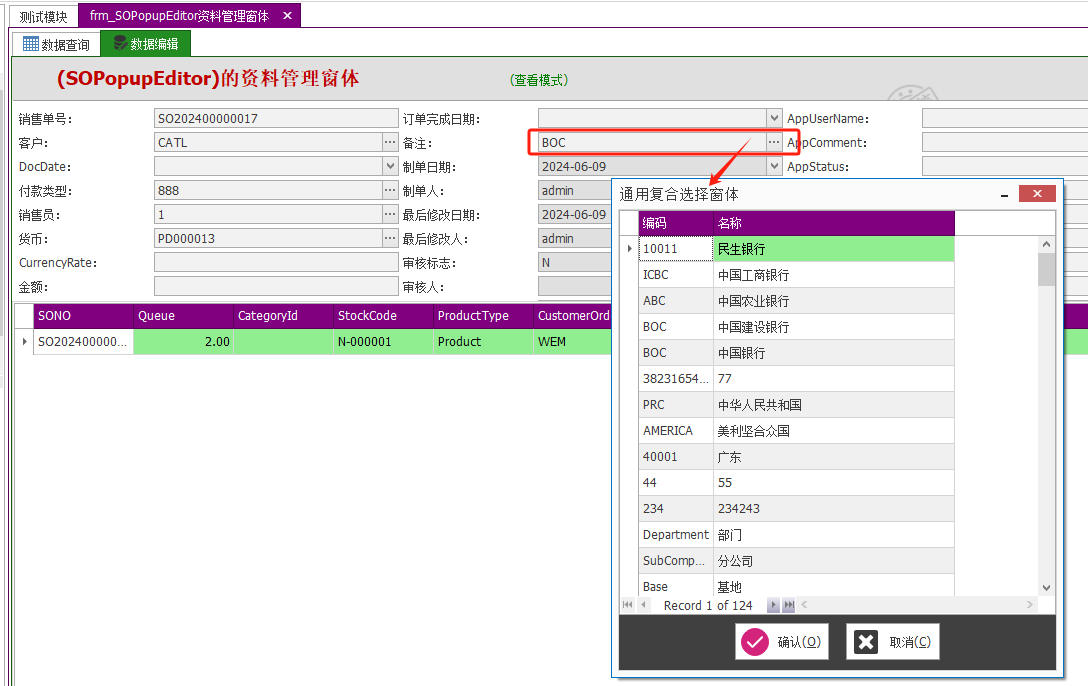Expand the 制单日期 dropdown arrow
The width and height of the screenshot is (1088, 686).
774,166
